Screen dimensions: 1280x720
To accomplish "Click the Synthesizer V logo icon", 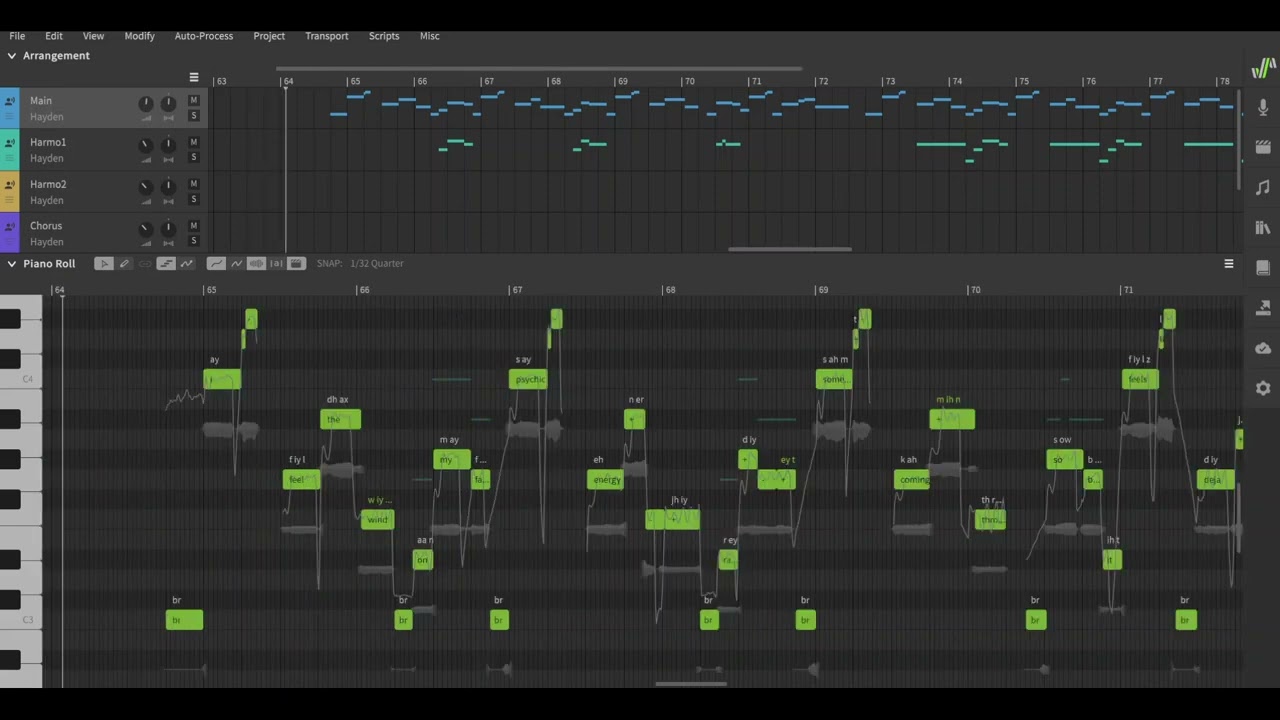I will (x=1263, y=68).
